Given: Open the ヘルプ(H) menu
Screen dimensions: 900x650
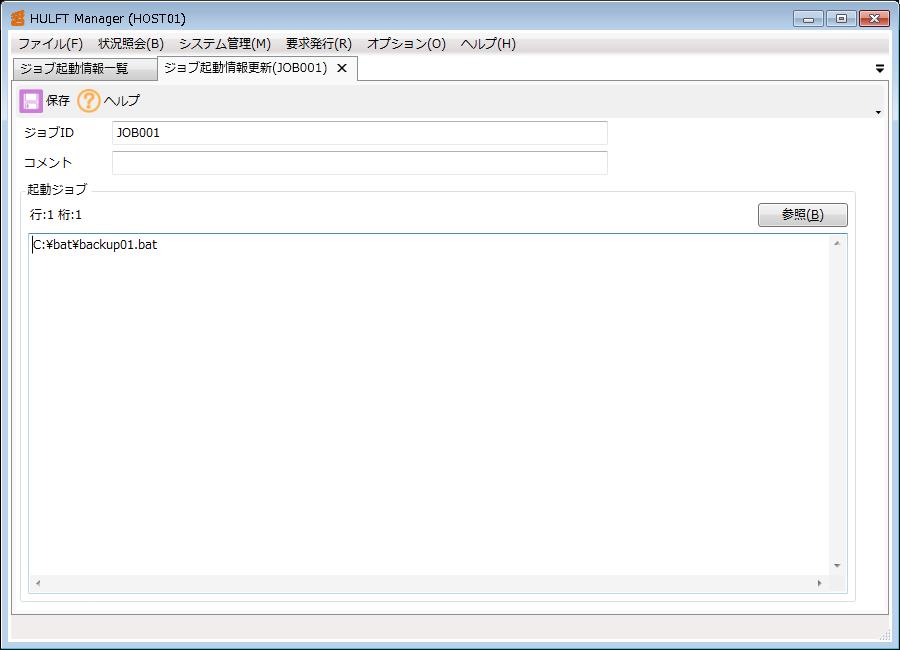Looking at the screenshot, I should (488, 44).
